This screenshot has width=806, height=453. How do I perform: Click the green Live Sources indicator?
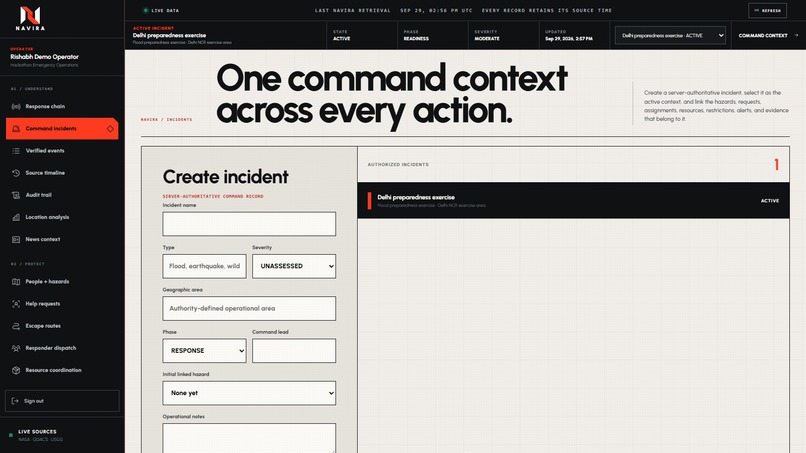tap(11, 435)
